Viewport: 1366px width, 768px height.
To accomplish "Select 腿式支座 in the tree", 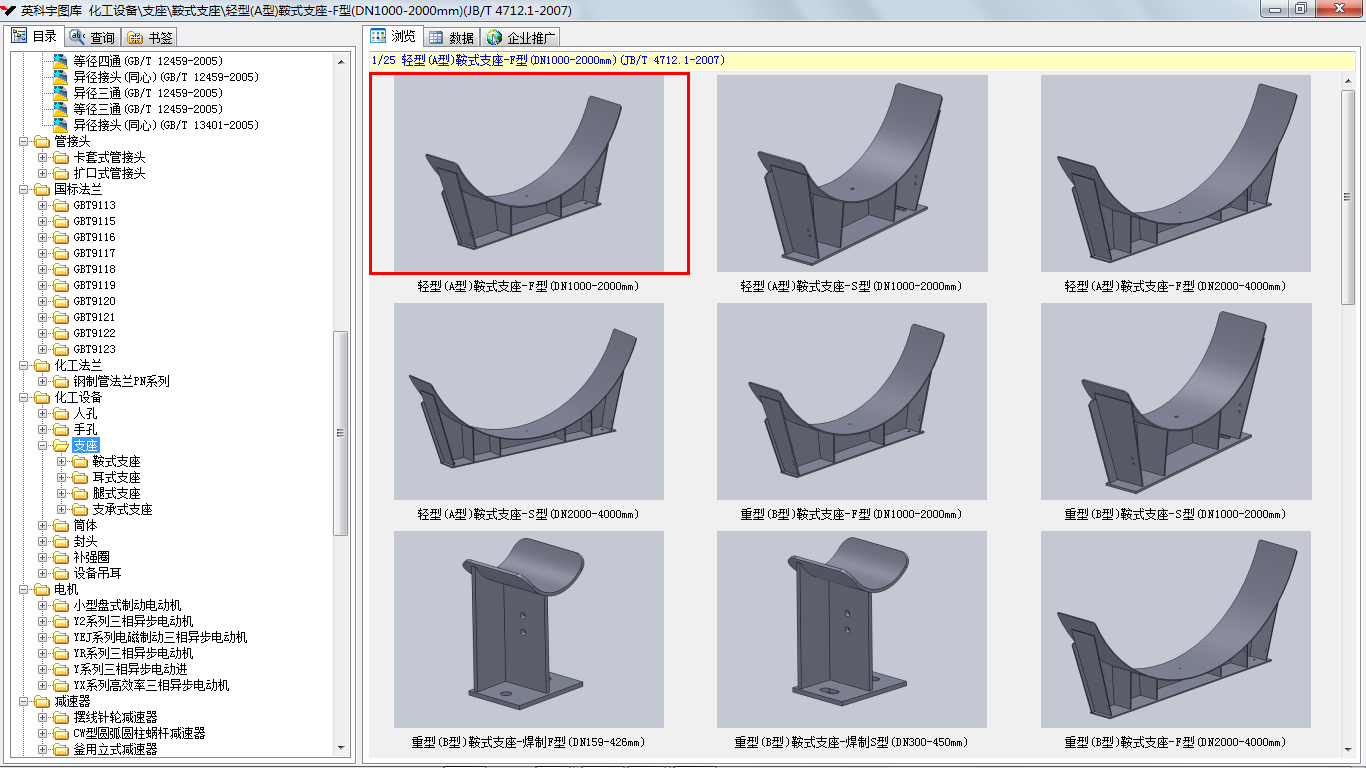I will (x=116, y=493).
